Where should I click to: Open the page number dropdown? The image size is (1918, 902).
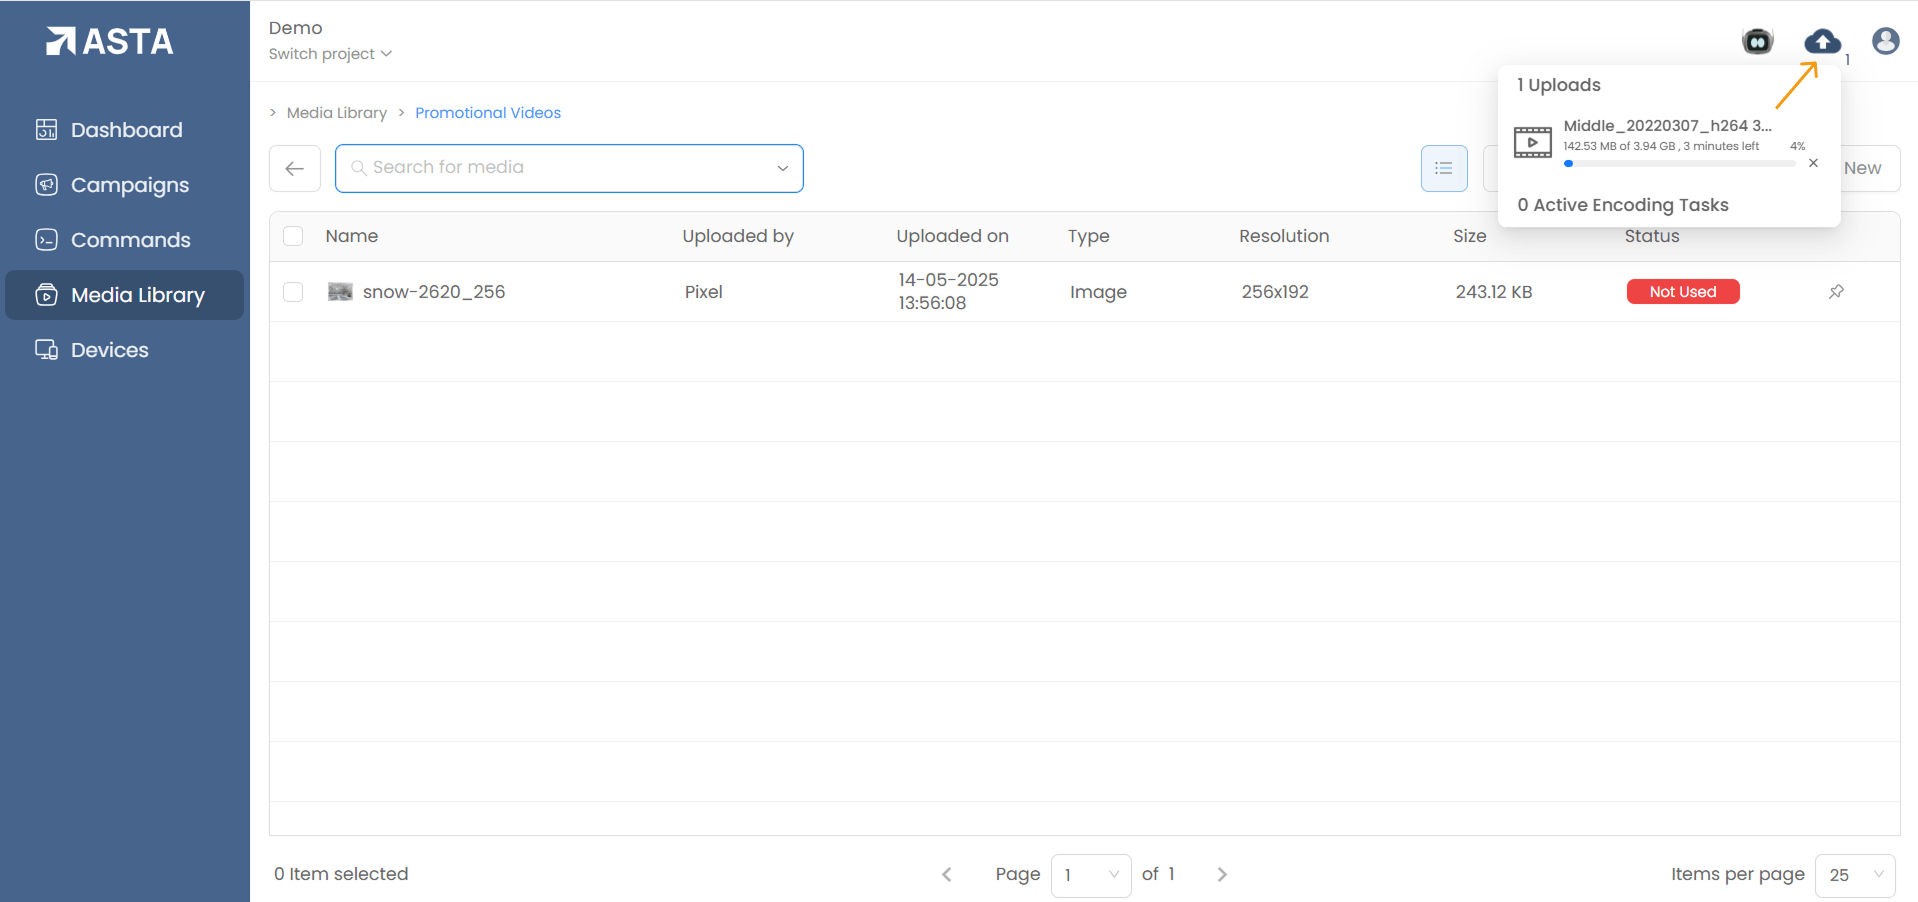1090,875
